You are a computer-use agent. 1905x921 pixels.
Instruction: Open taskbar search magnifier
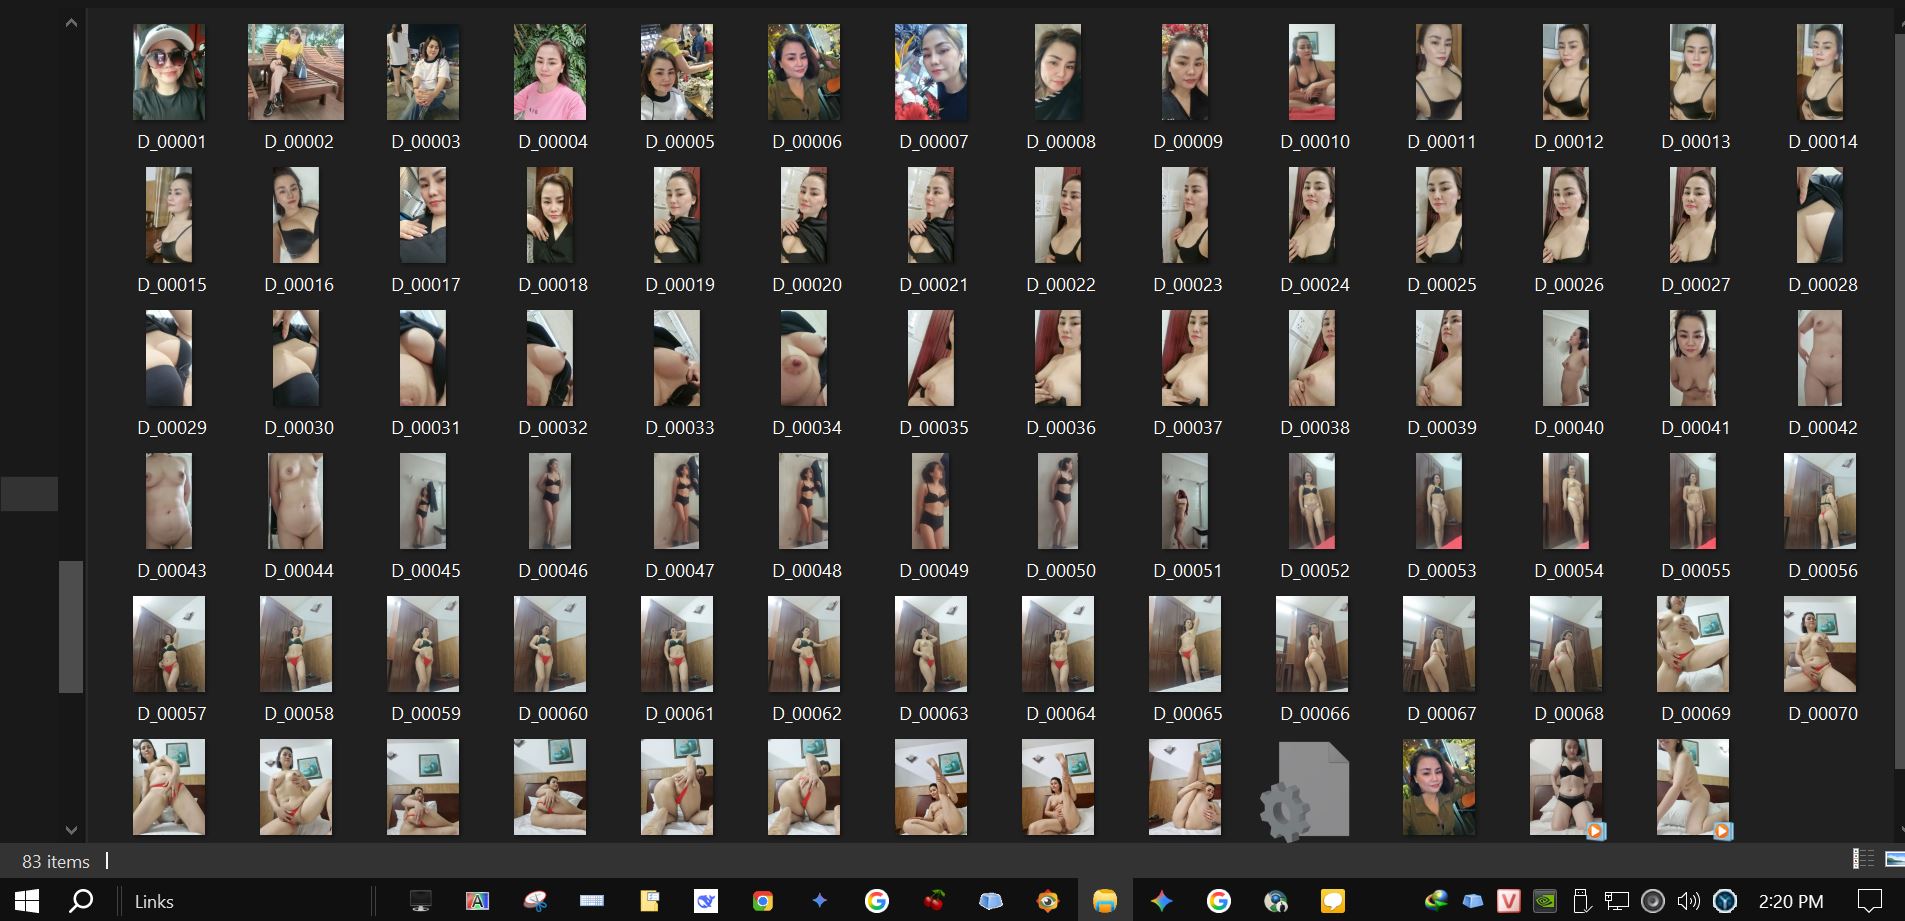81,901
